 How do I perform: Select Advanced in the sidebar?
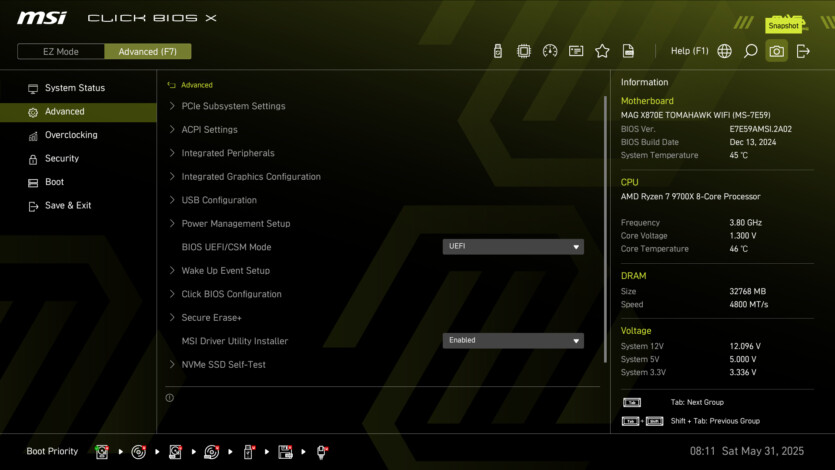[78, 112]
